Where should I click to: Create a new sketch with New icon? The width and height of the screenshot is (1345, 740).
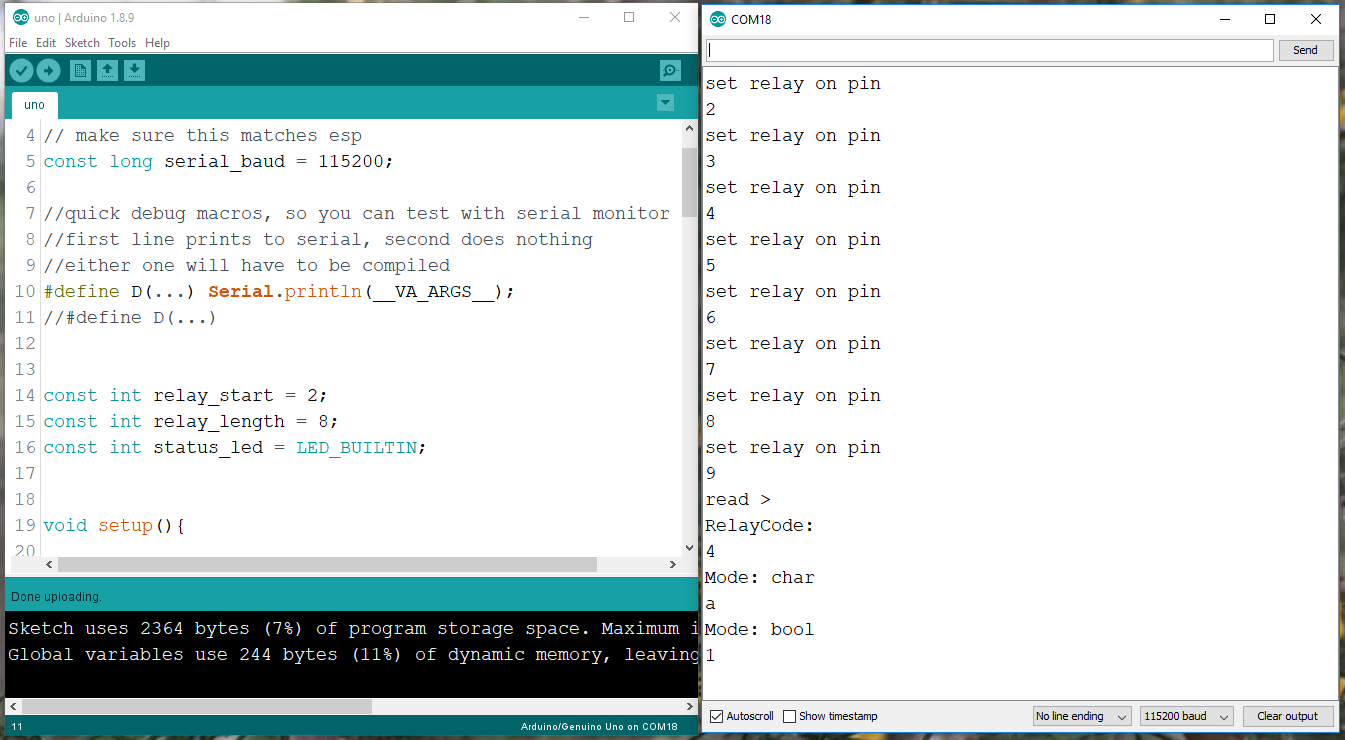[80, 70]
